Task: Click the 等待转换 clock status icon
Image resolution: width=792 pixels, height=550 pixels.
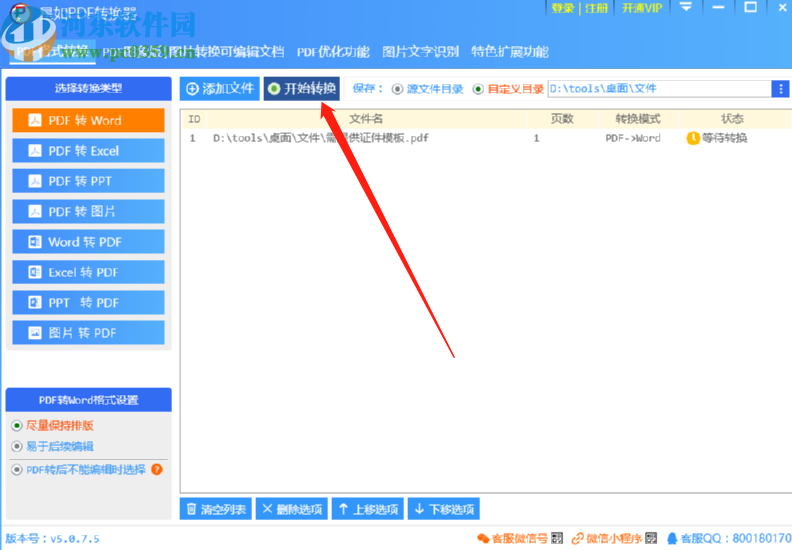Action: tap(693, 138)
